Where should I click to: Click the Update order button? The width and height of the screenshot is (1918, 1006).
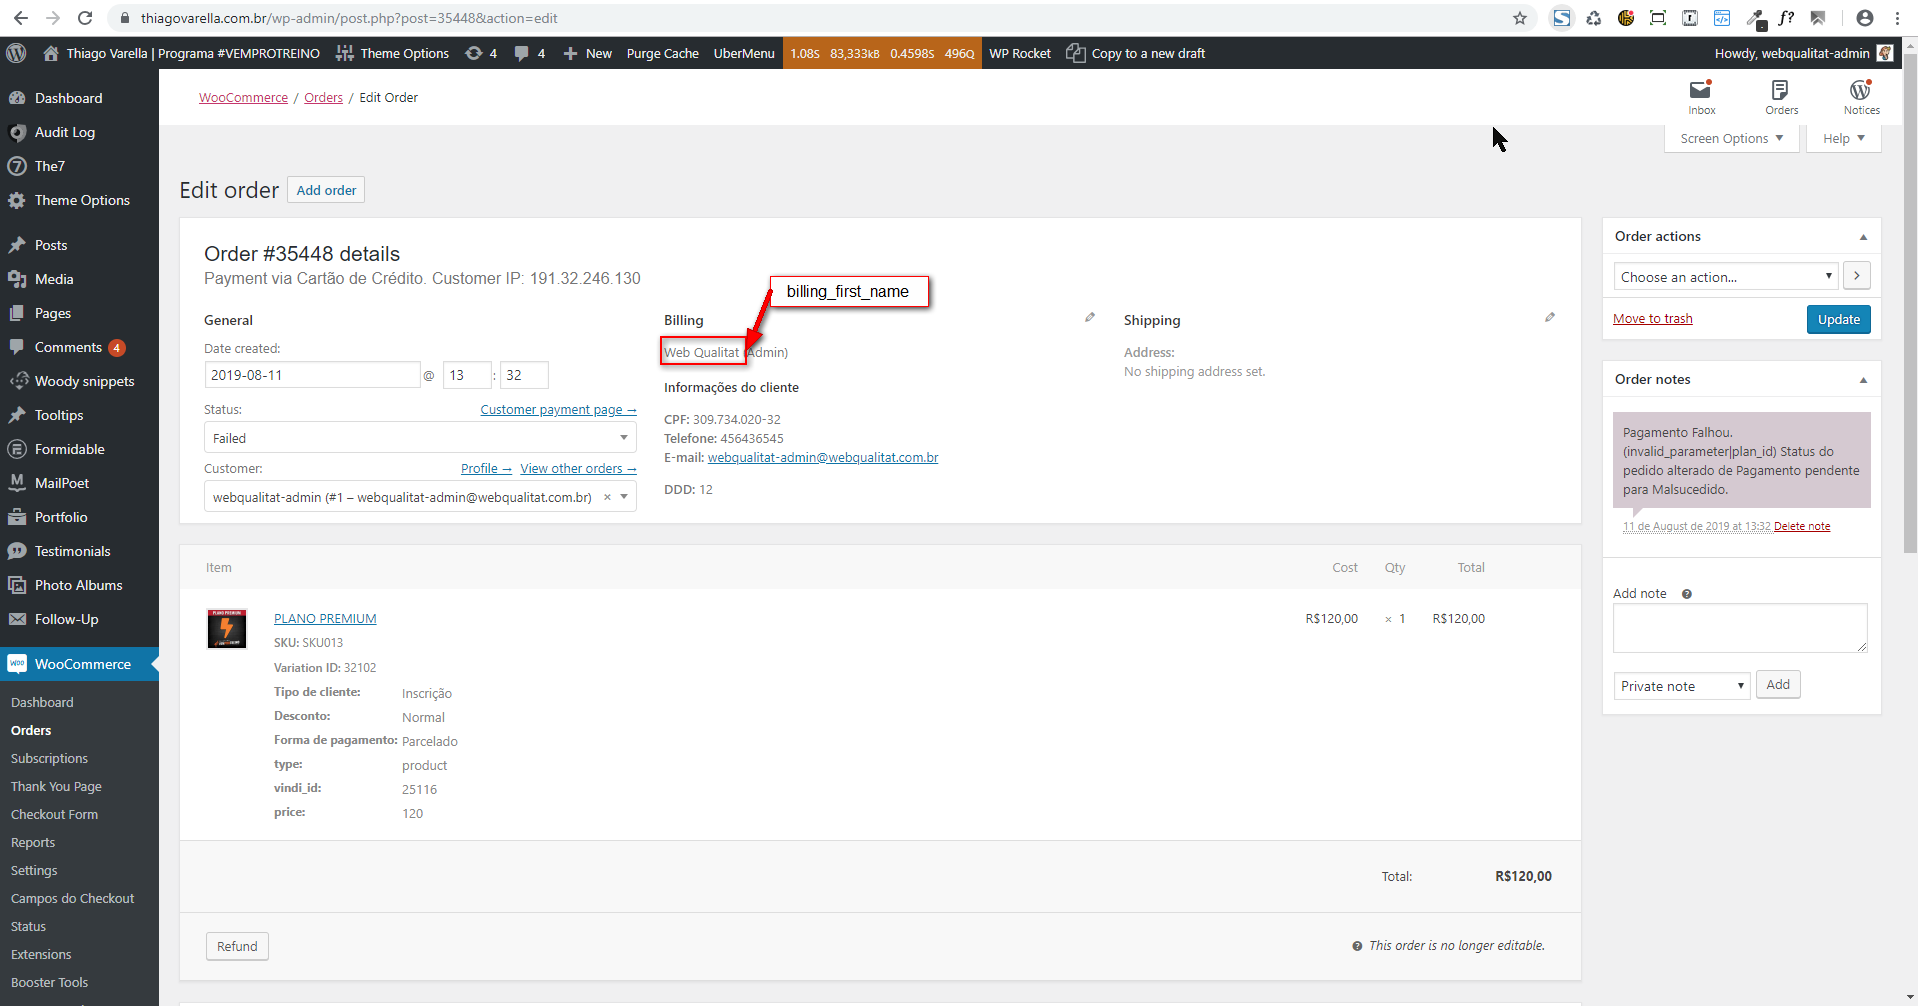pyautogui.click(x=1838, y=319)
